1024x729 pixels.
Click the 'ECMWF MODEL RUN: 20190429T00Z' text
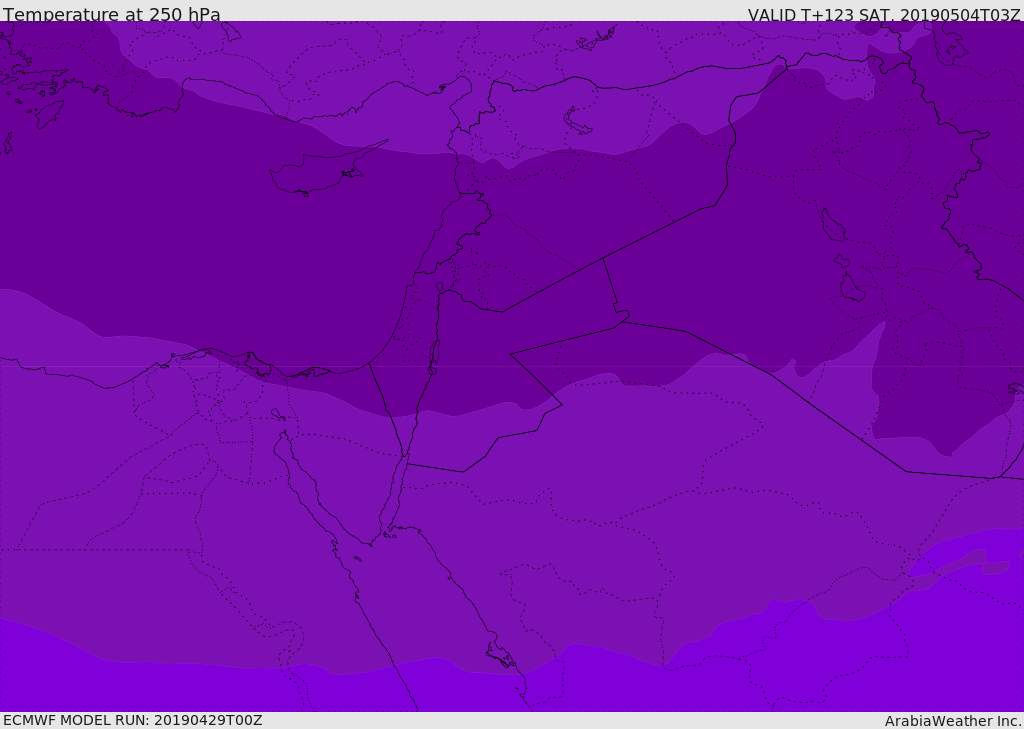click(x=133, y=720)
